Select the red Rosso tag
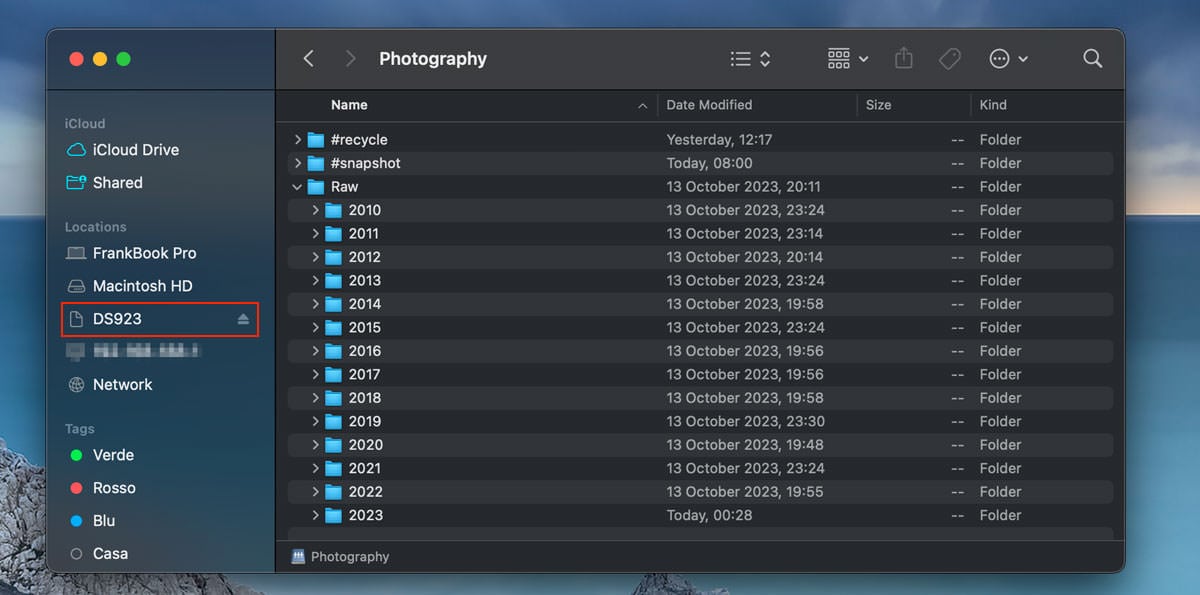This screenshot has width=1200, height=595. [113, 488]
